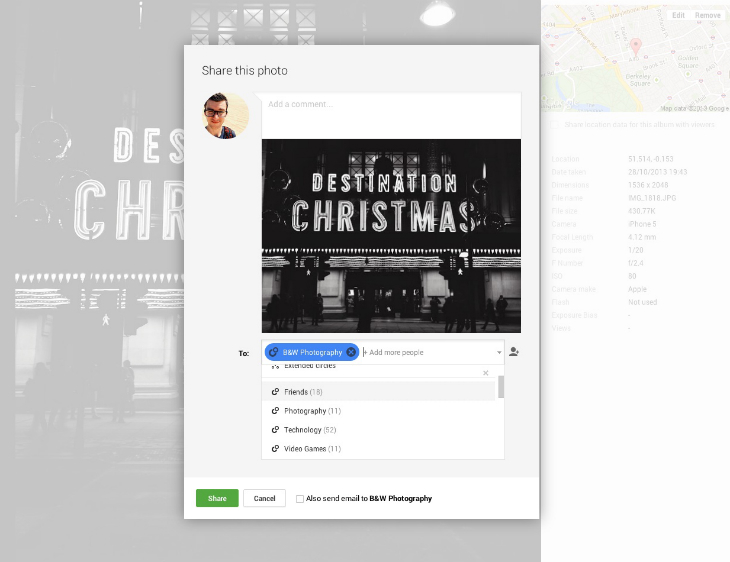The height and width of the screenshot is (562, 730).
Task: Choose the Video Games (11) circle
Action: click(379, 449)
